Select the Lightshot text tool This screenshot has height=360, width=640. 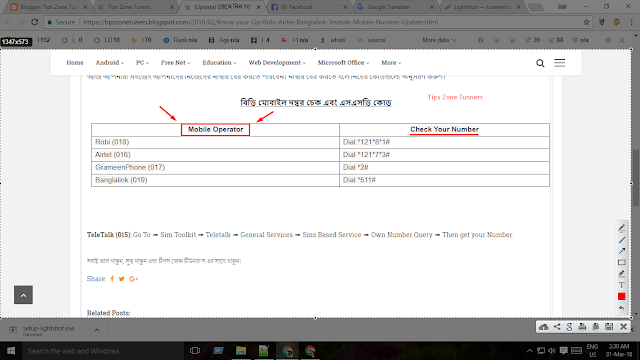pyautogui.click(x=622, y=285)
